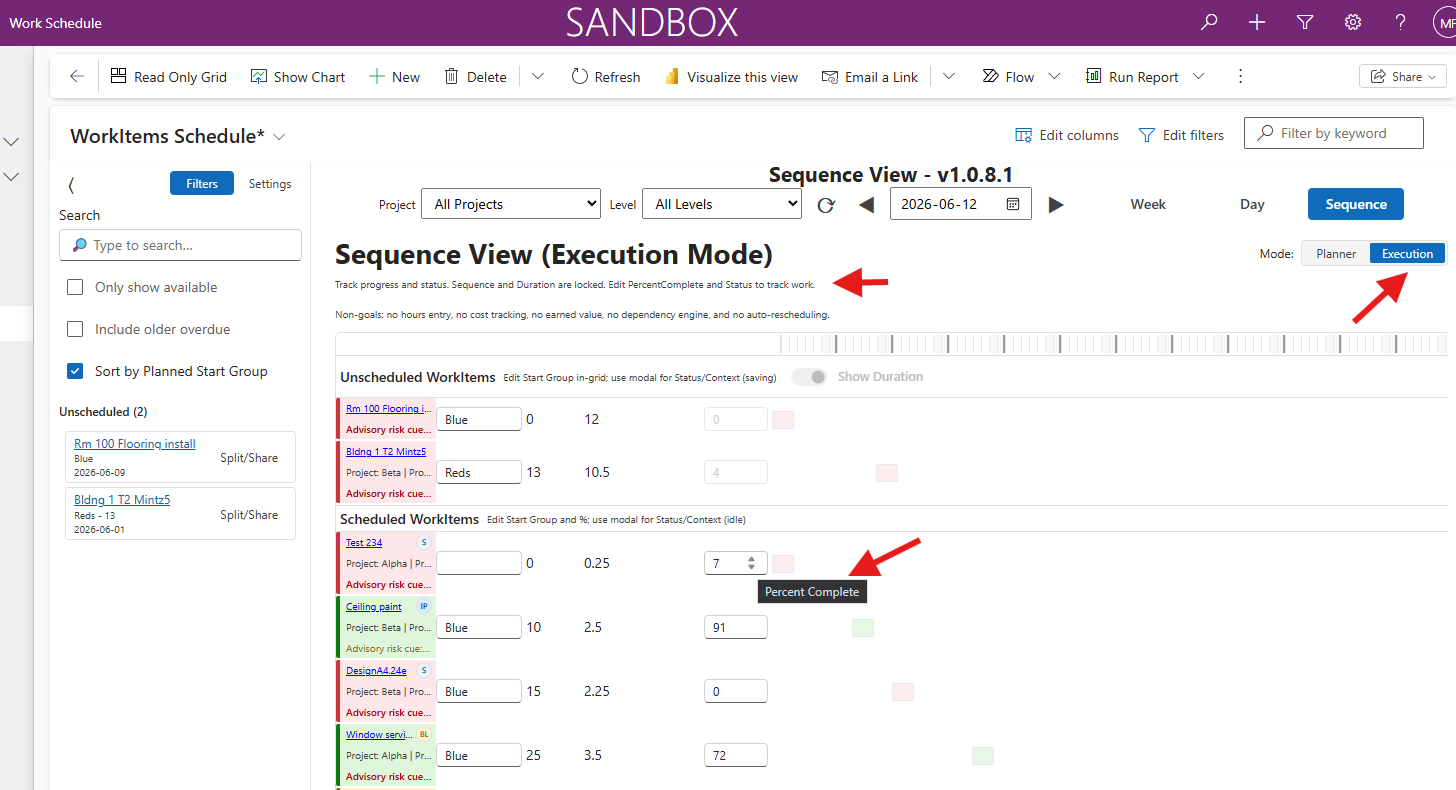Select Execution mode

1407,254
